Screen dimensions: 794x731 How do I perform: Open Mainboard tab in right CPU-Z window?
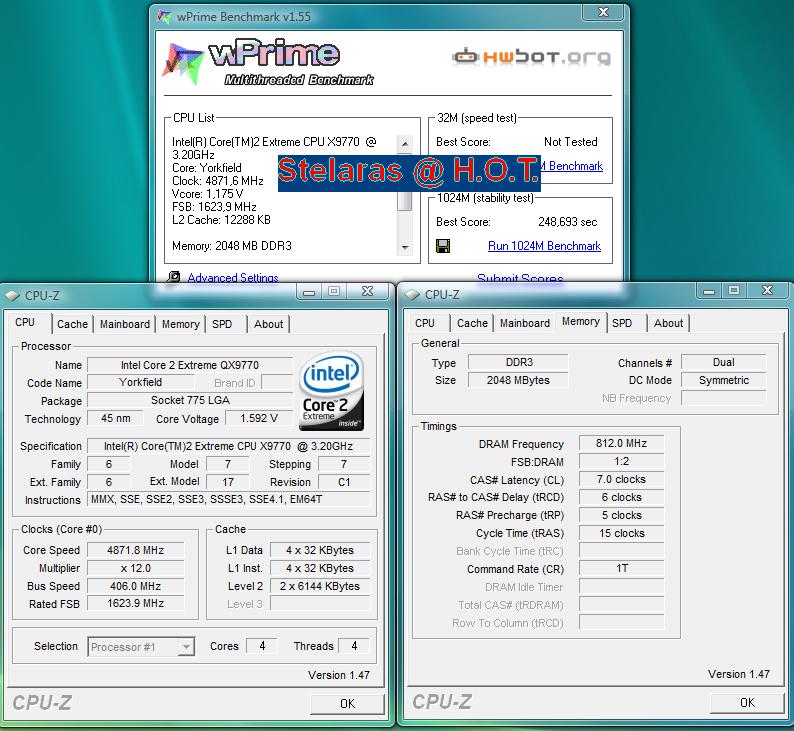point(525,323)
